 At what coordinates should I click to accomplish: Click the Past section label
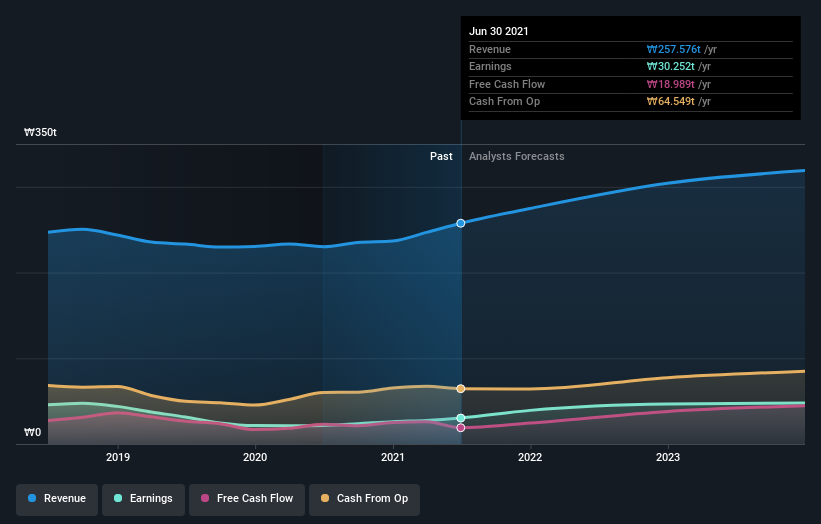tap(441, 157)
